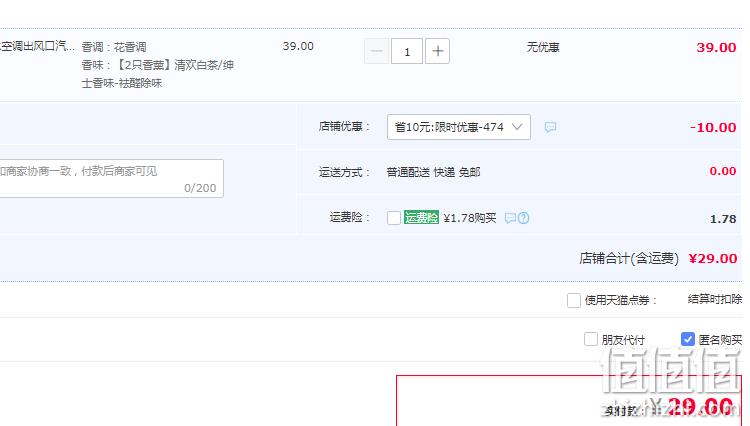
Task: Click the 店铺合计(含运费) label
Action: coord(629,259)
